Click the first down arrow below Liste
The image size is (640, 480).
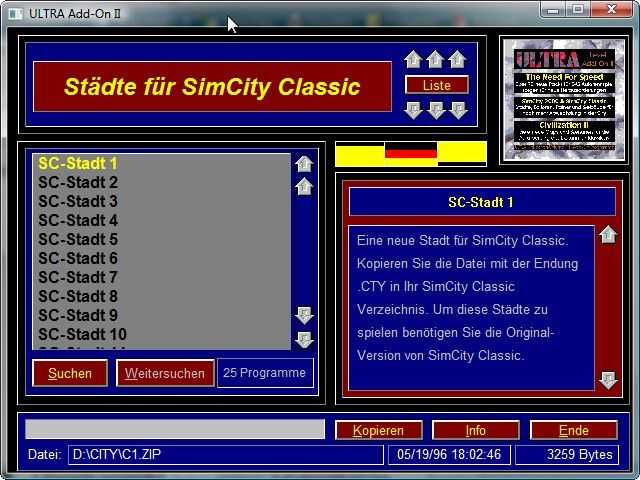click(x=413, y=110)
